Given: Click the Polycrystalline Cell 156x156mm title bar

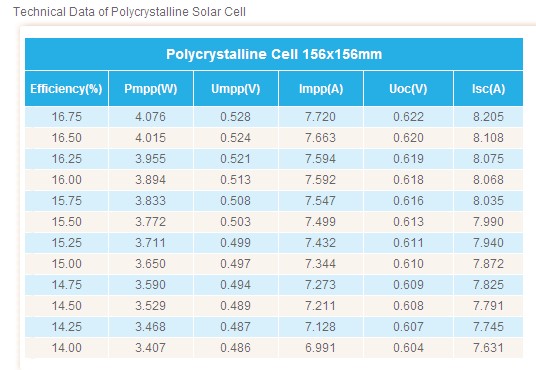Looking at the screenshot, I should click(274, 54).
